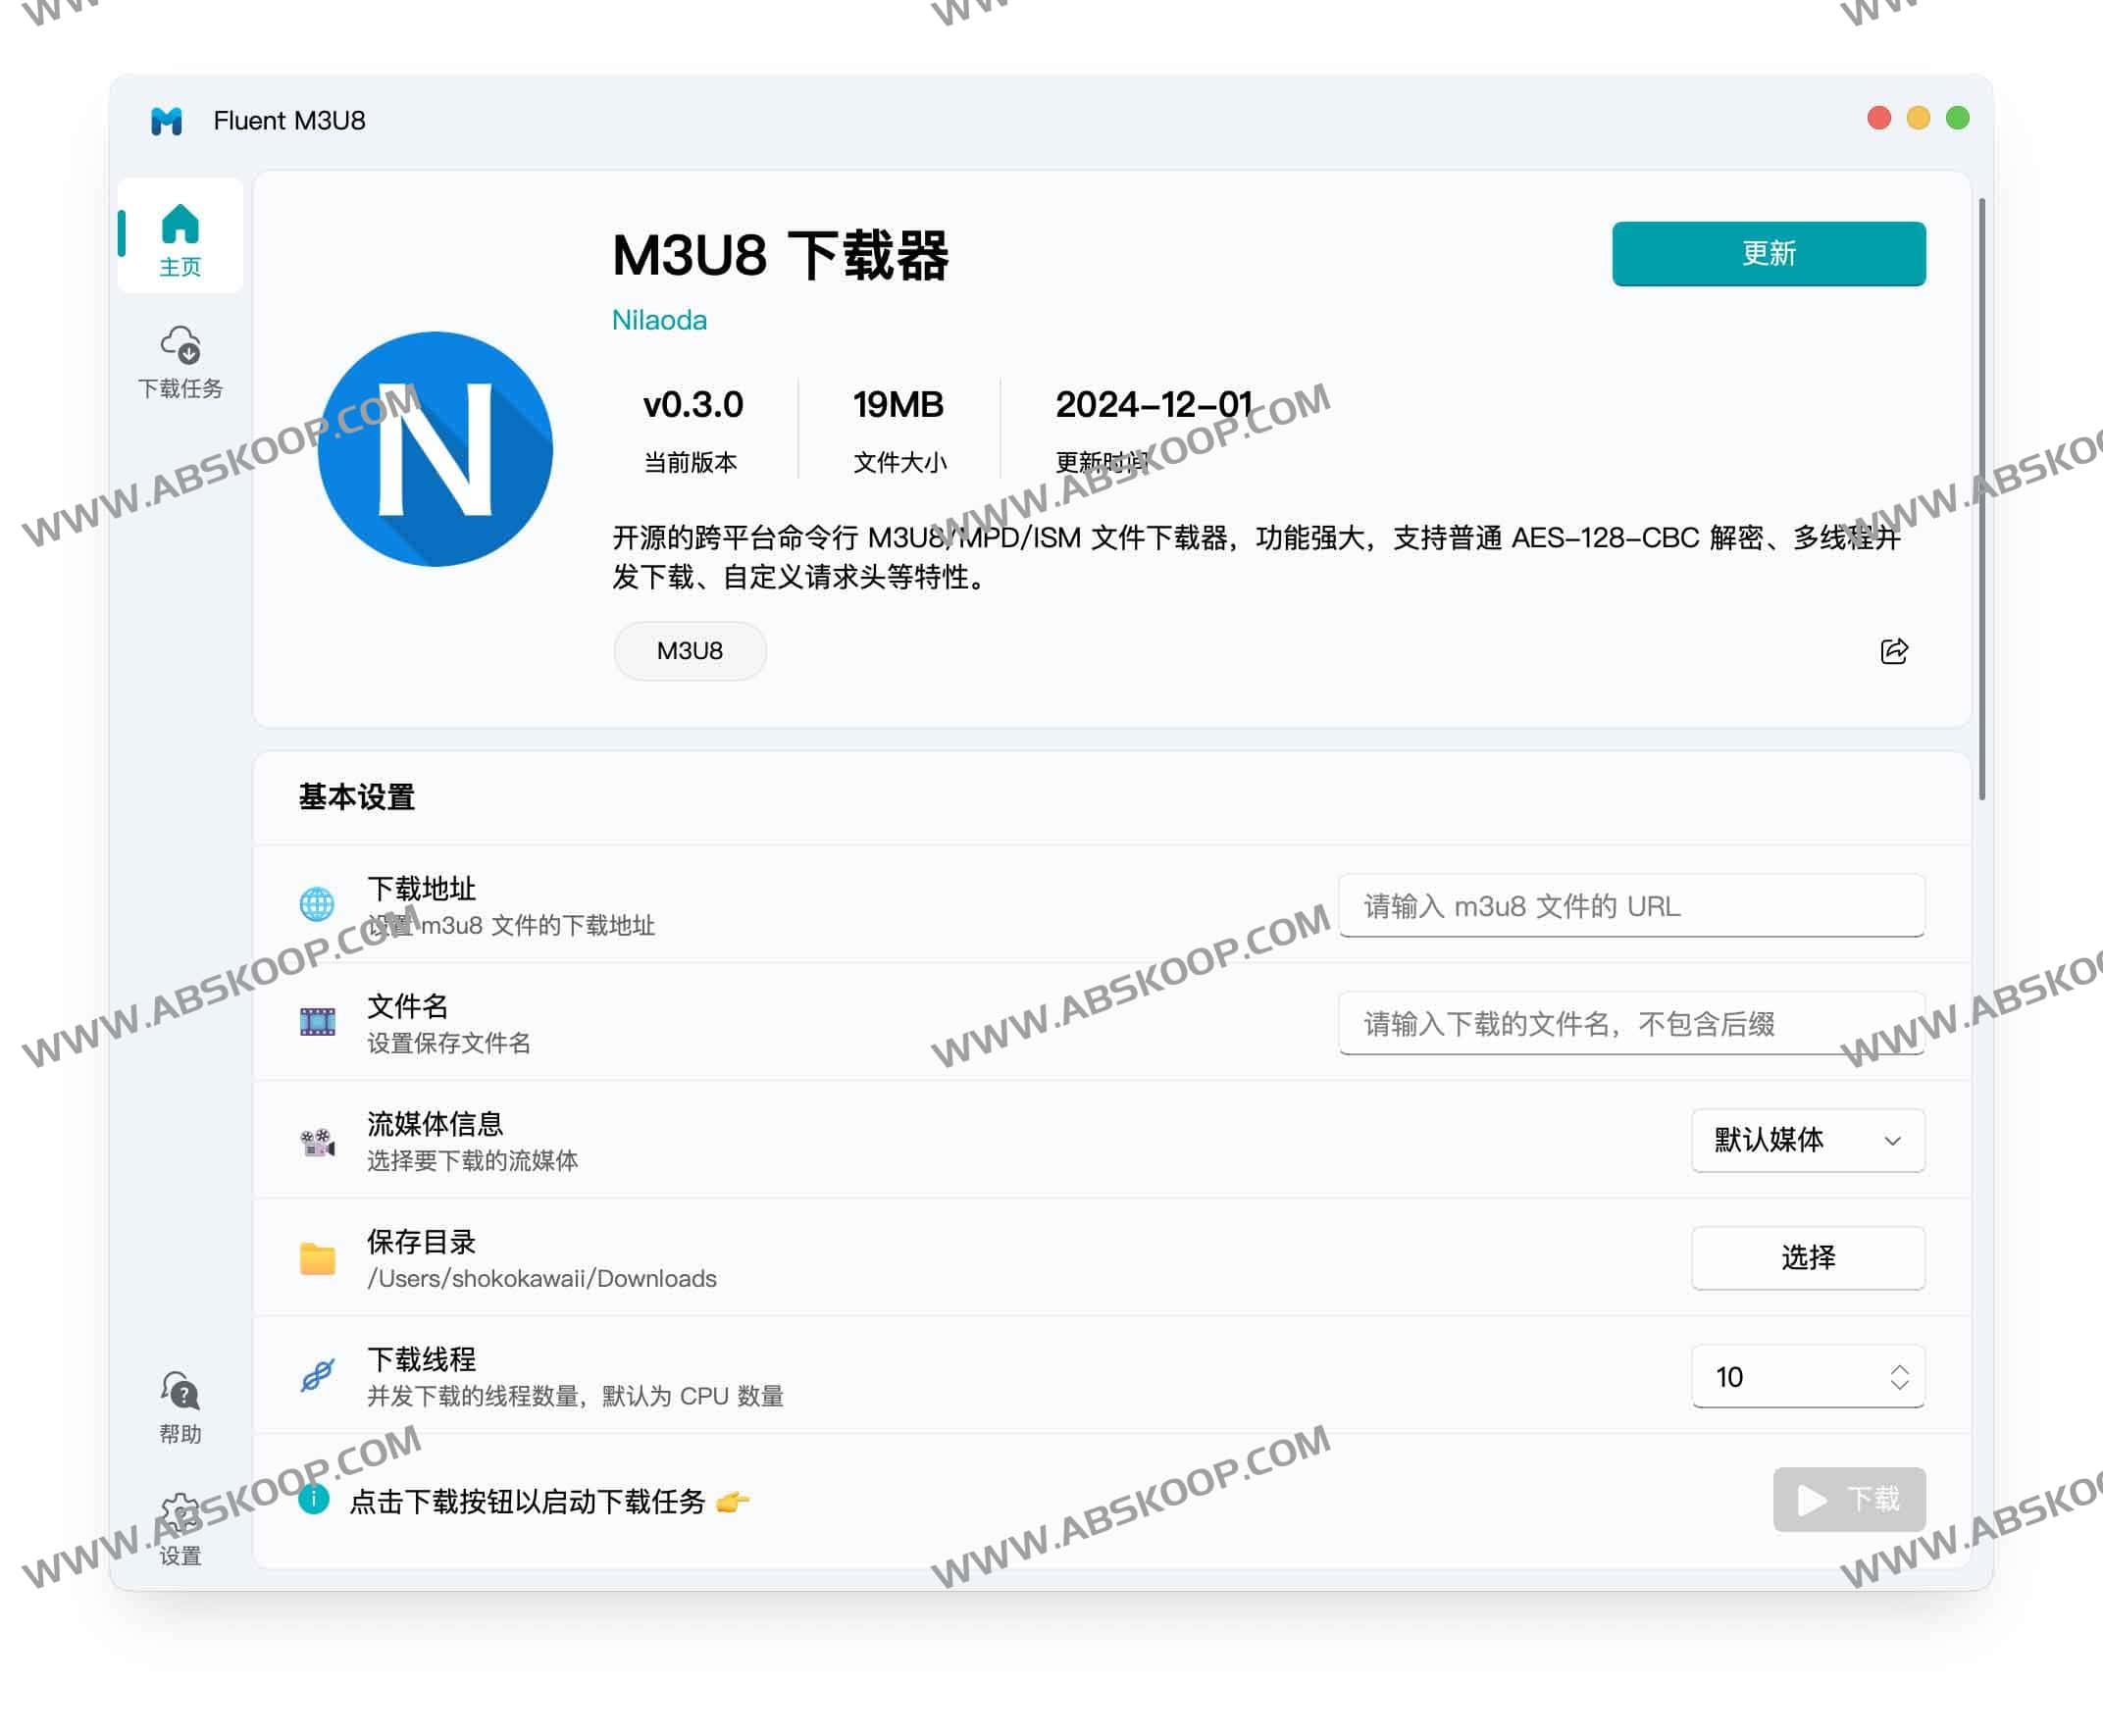Open the 设置 gear icon in sidebar

pos(180,1514)
